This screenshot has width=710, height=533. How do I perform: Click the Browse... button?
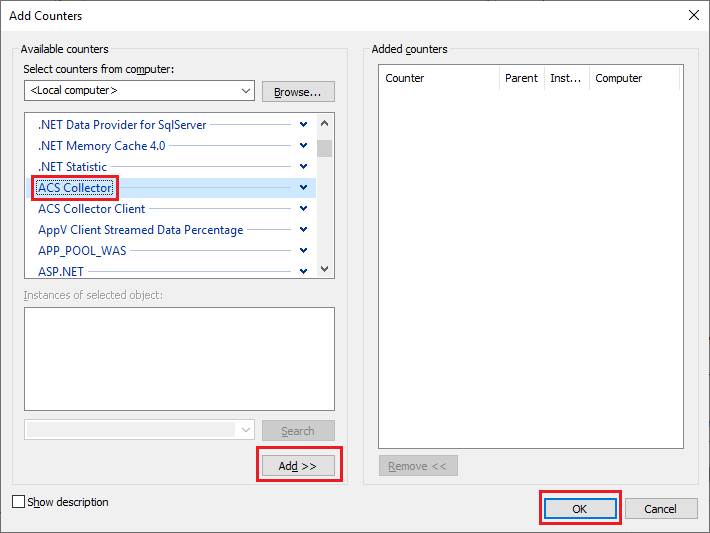pos(298,91)
